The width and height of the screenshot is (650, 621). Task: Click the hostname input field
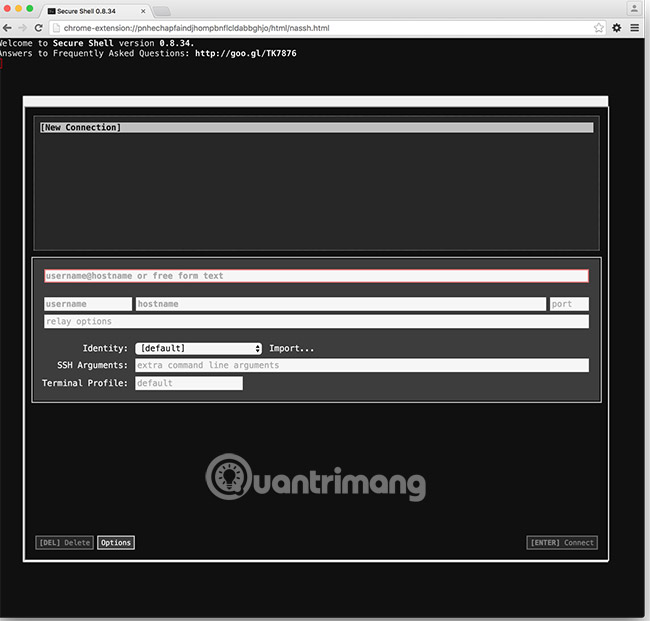(x=341, y=304)
